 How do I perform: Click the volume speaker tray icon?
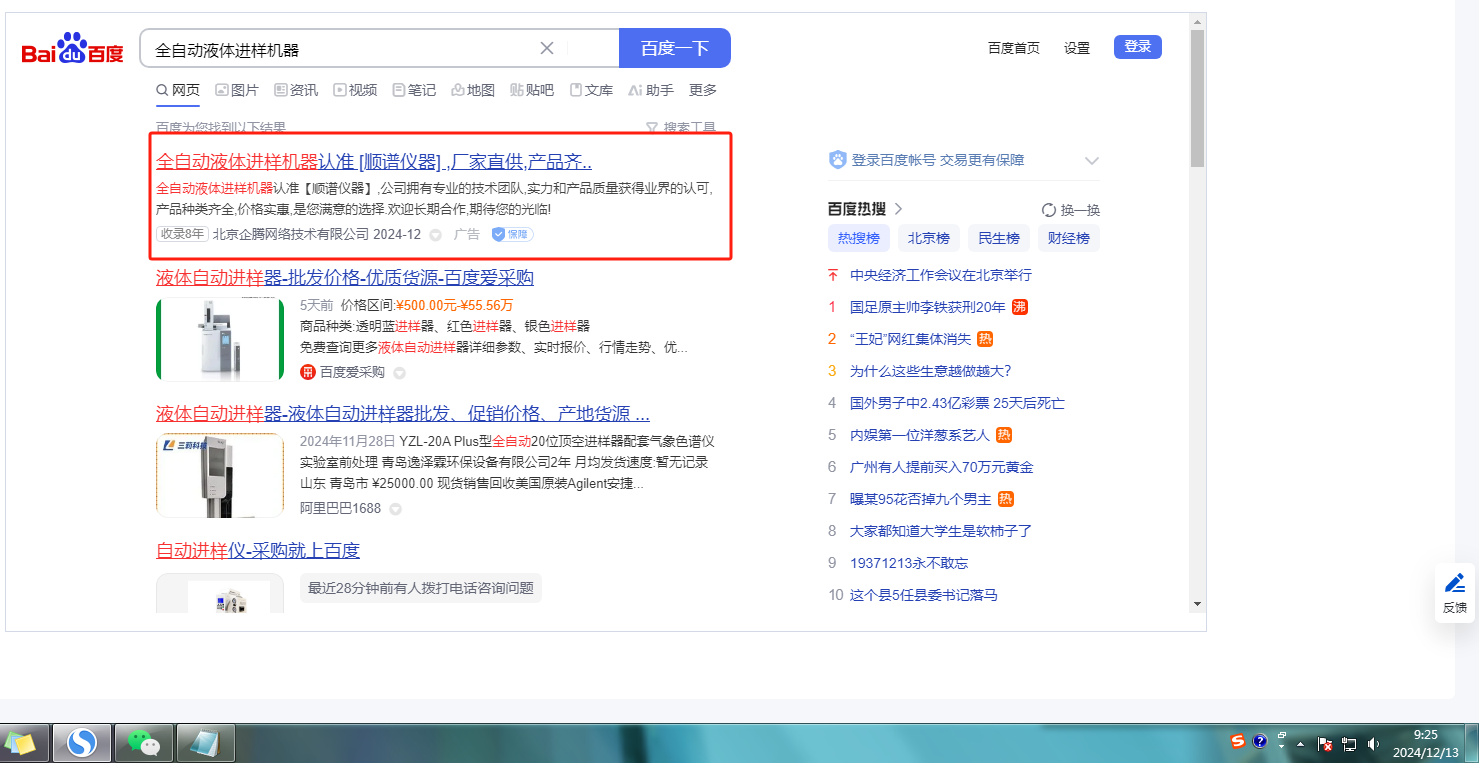1373,744
